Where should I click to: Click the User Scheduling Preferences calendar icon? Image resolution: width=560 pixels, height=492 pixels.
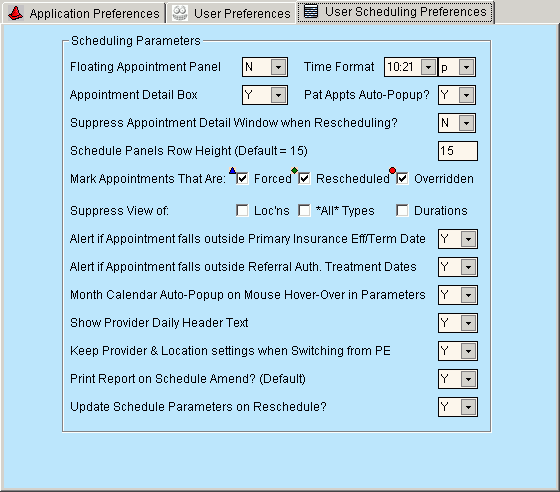click(311, 11)
